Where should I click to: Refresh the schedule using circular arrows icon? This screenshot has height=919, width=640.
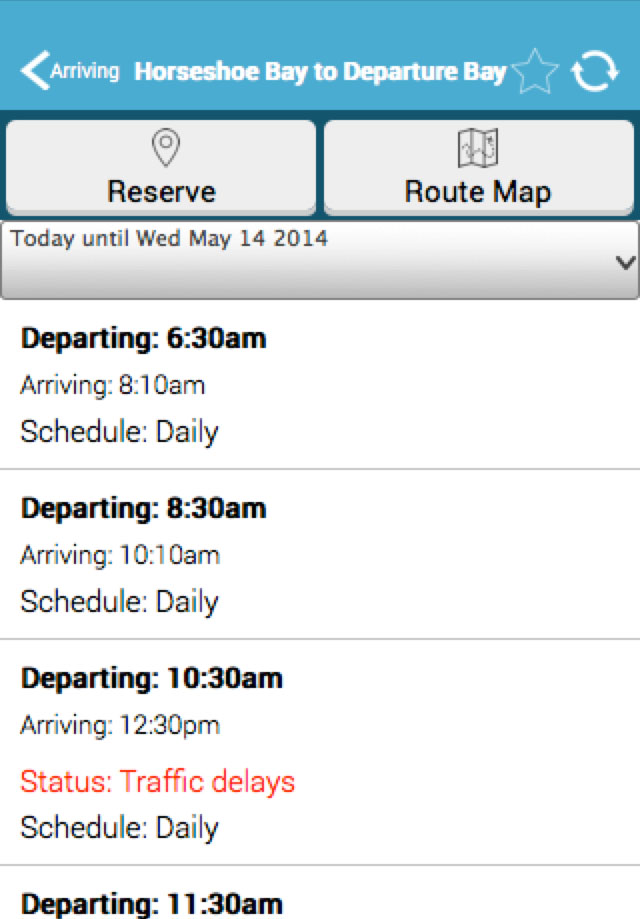[x=594, y=73]
